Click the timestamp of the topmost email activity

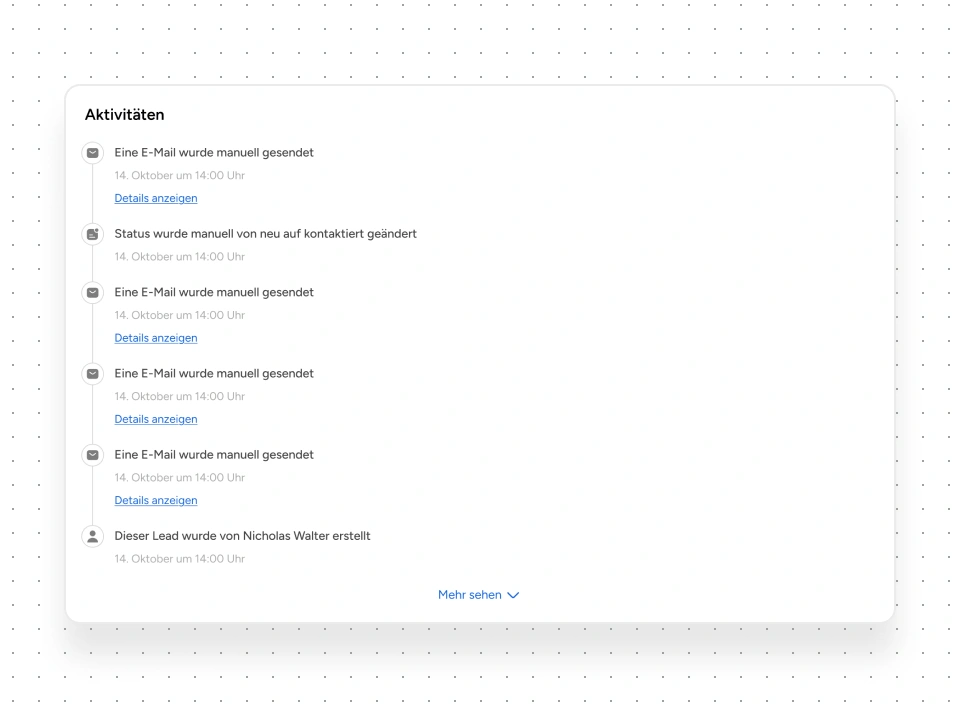tap(179, 176)
